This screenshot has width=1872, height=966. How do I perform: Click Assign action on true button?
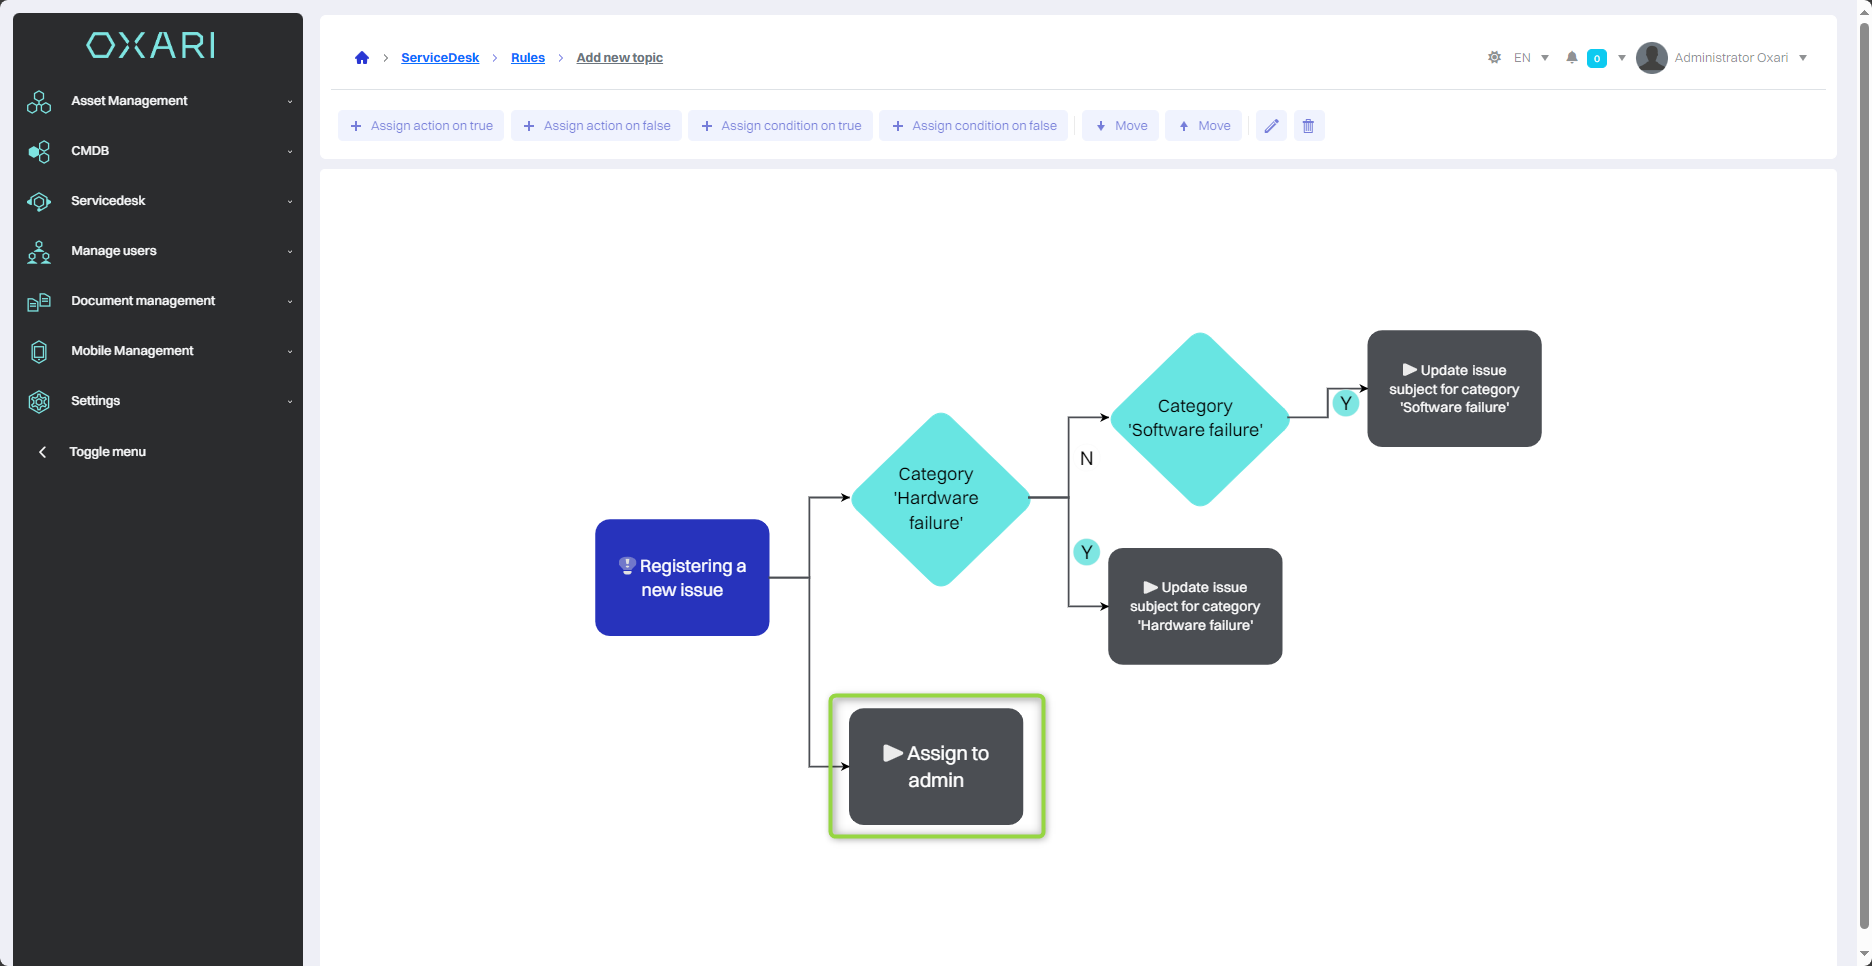click(x=421, y=126)
